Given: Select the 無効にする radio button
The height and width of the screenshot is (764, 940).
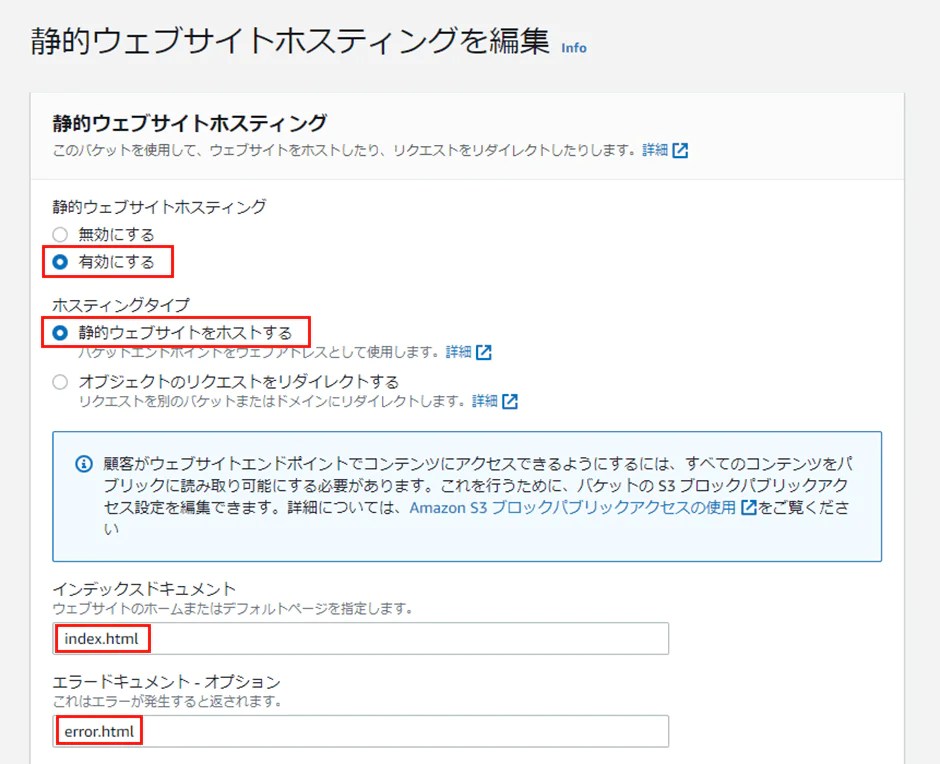Looking at the screenshot, I should [59, 234].
